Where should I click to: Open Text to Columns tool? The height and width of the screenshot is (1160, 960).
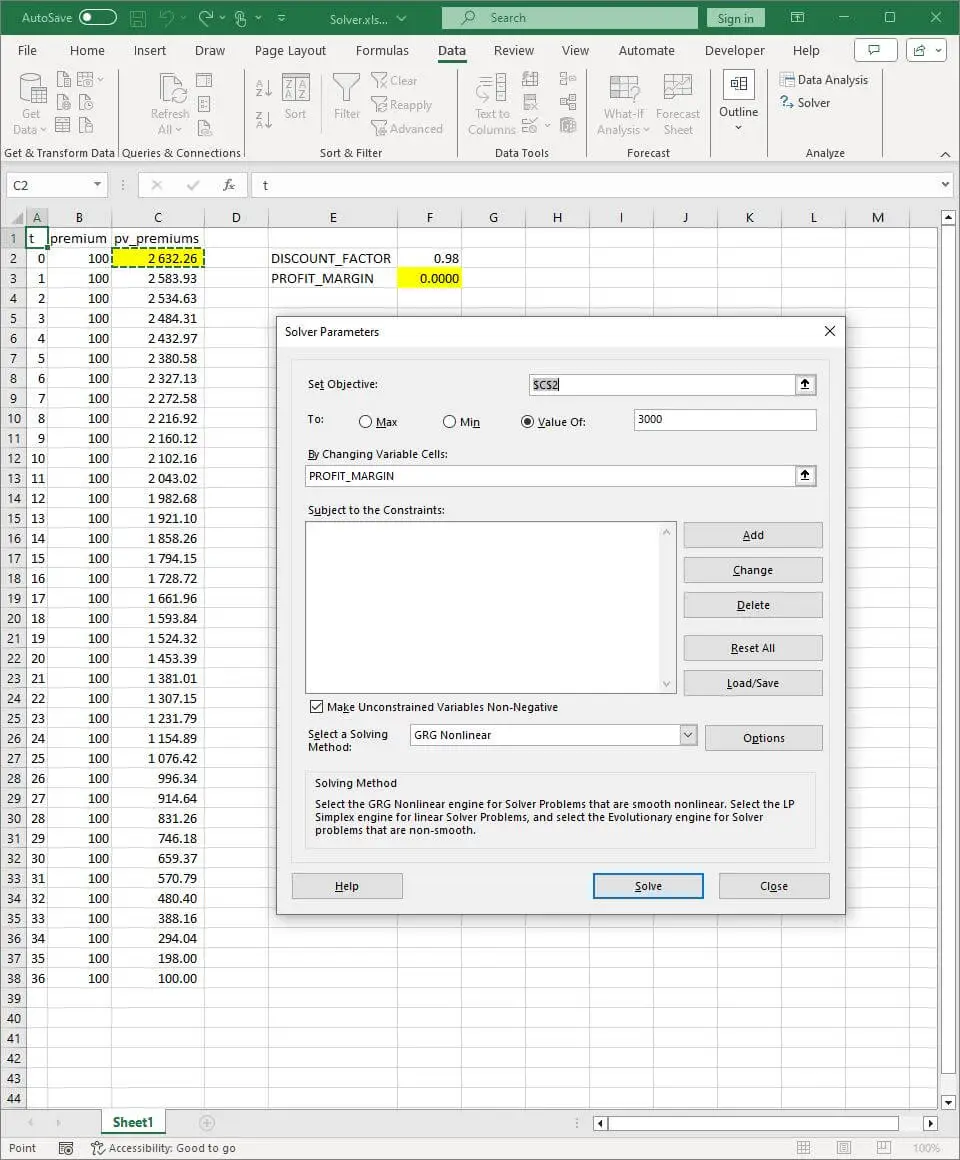492,104
